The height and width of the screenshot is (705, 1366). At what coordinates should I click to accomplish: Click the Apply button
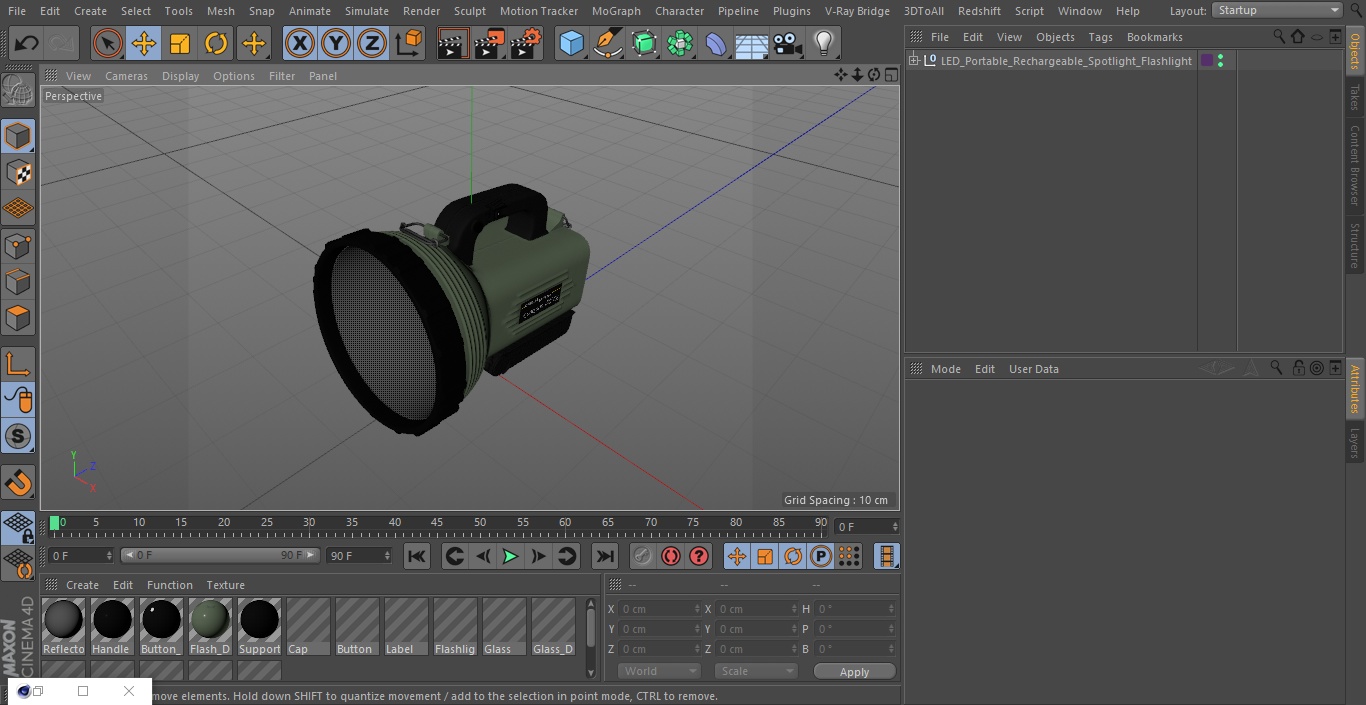tap(854, 672)
